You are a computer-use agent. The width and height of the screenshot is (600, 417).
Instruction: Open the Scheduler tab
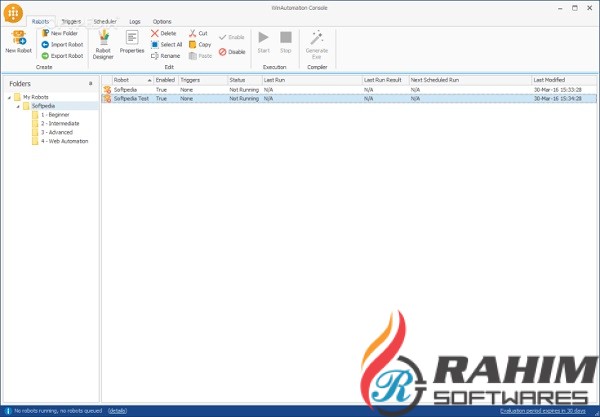pyautogui.click(x=104, y=21)
